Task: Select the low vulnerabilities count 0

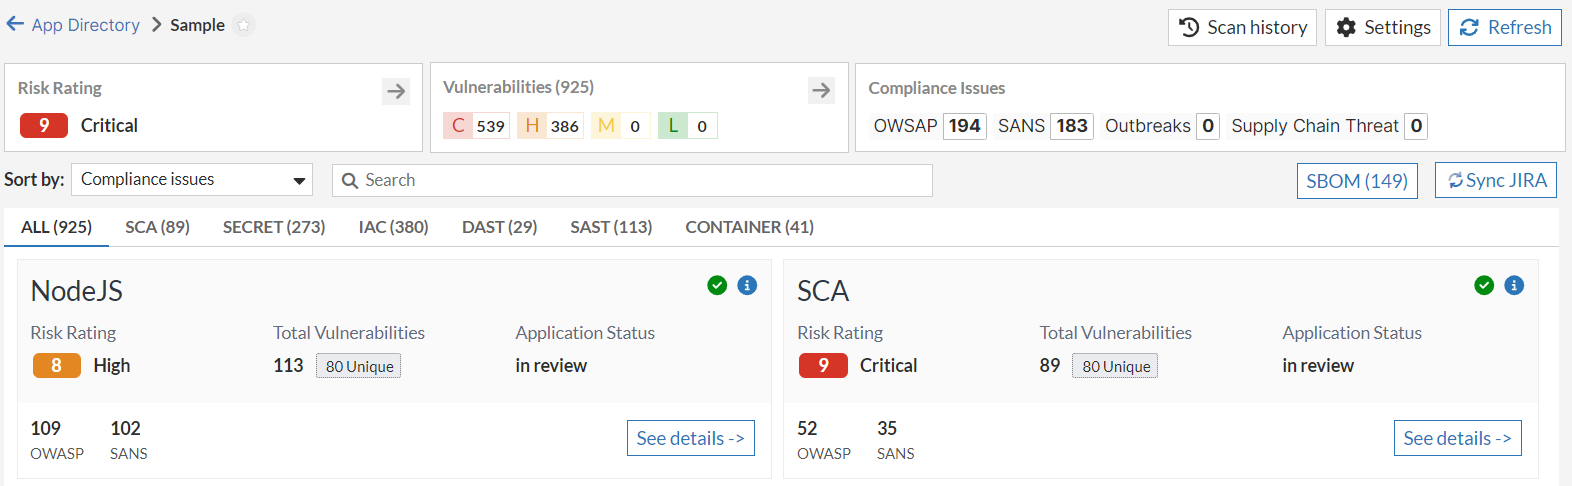Action: 688,126
